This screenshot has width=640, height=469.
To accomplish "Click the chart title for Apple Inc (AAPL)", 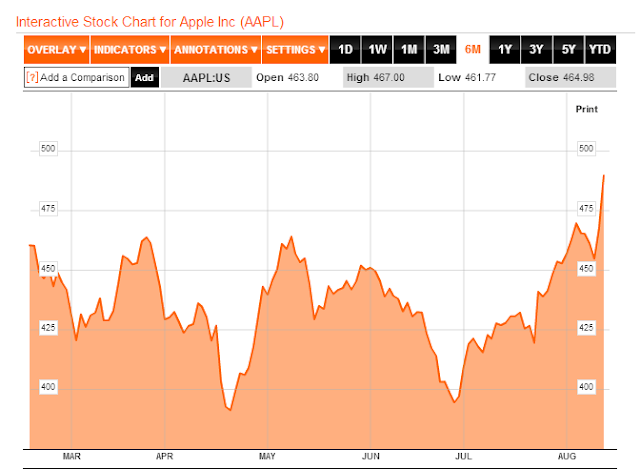I will 150,22.
